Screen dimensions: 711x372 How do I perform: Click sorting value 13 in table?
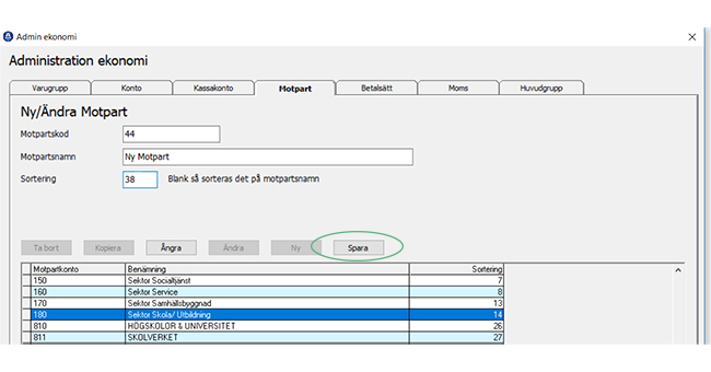point(456,303)
